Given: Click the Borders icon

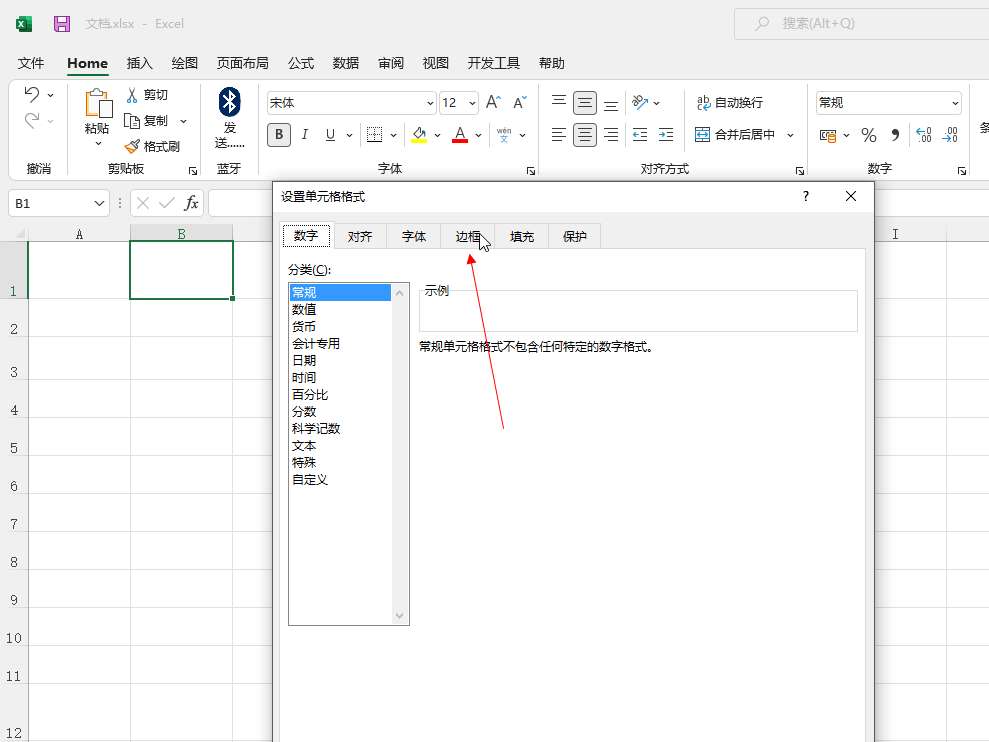Looking at the screenshot, I should tap(375, 134).
